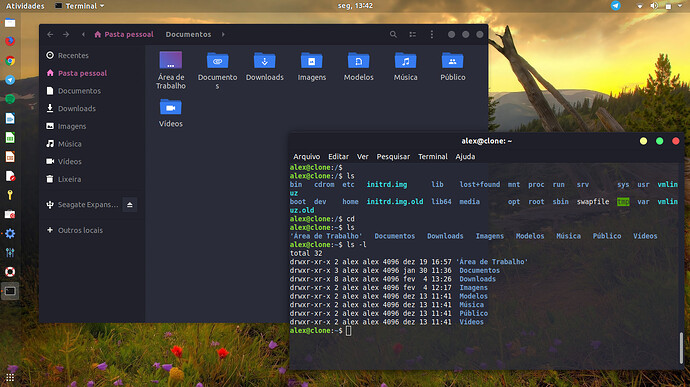Show applications grid at dock bottom
The height and width of the screenshot is (387, 690).
pos(10,378)
